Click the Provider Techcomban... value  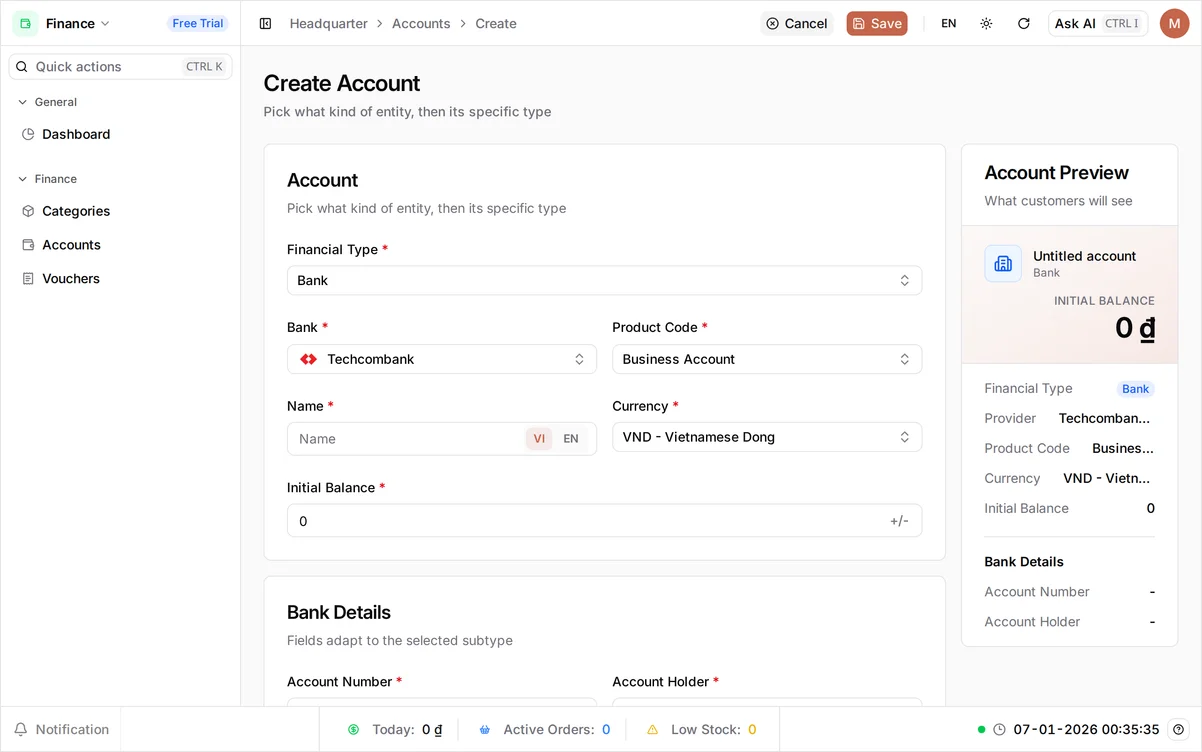(1104, 418)
